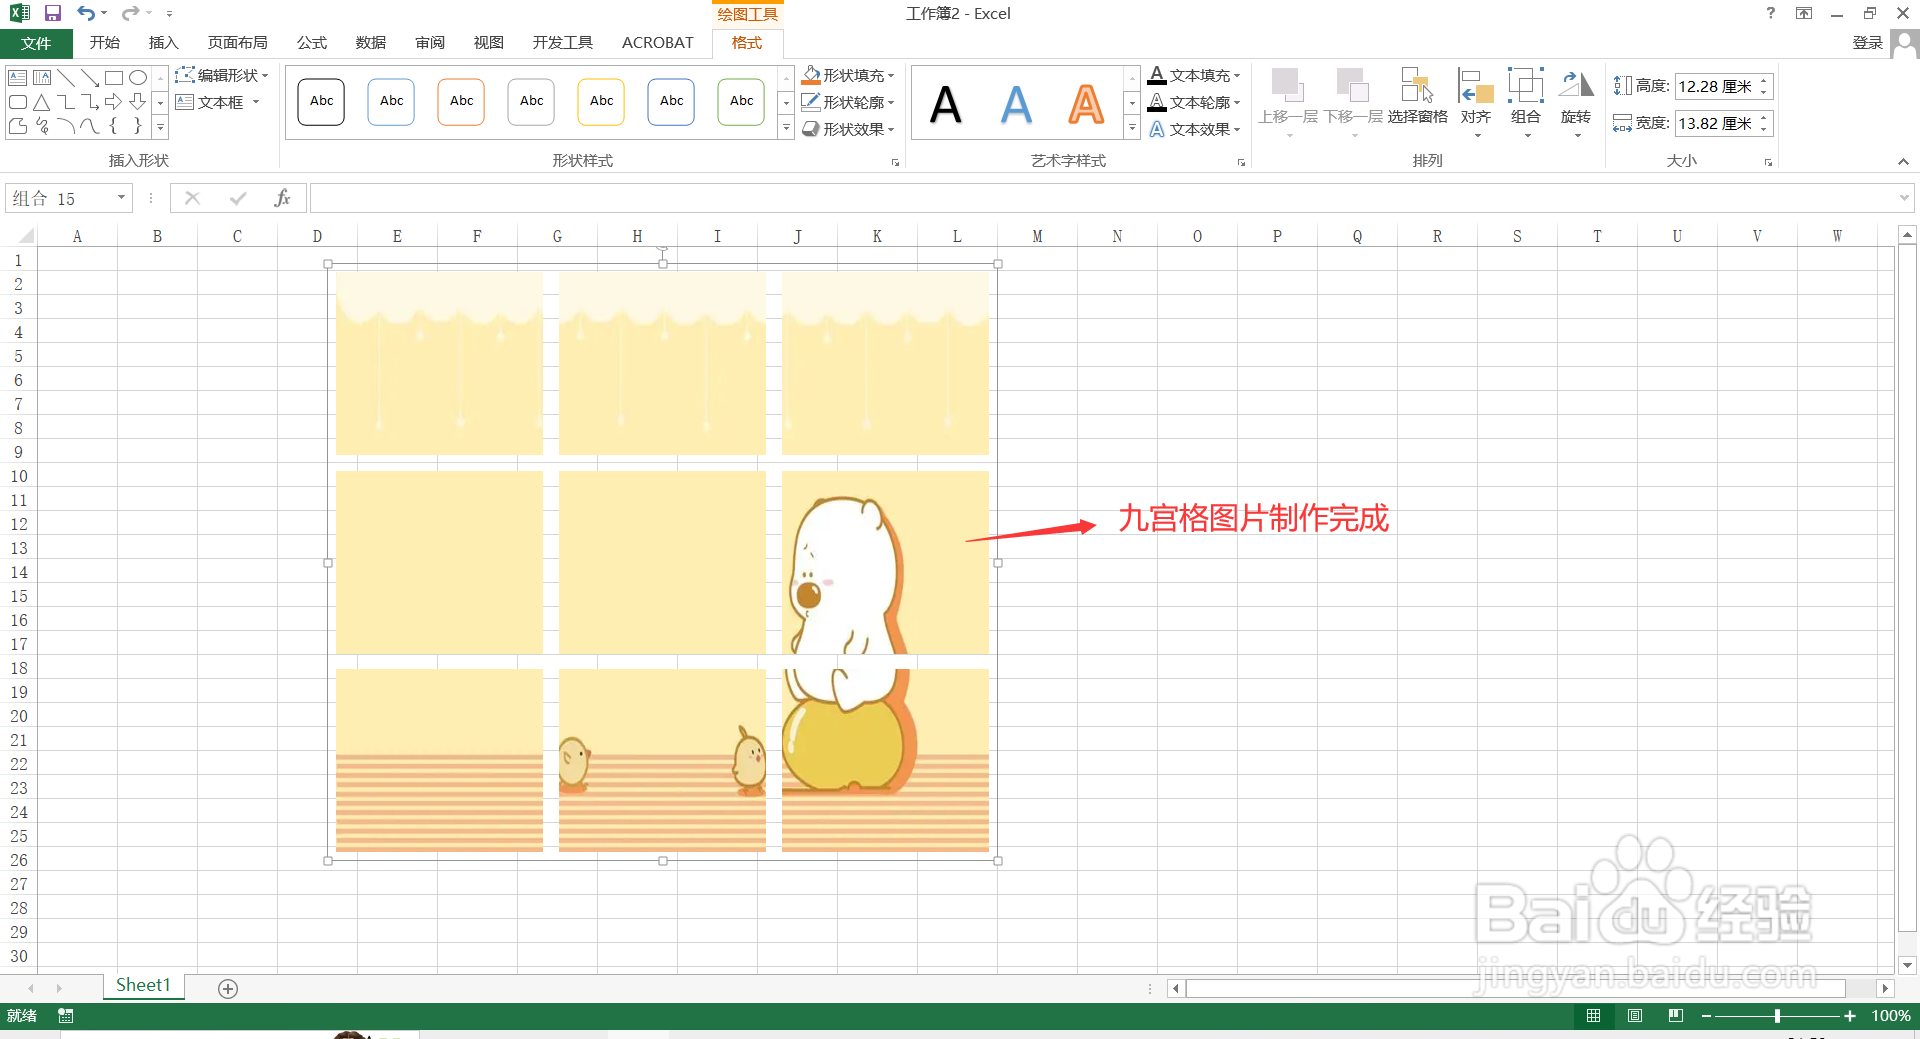Switch to the Page Layout (页面布局) tab
This screenshot has width=1920, height=1039.
tap(238, 43)
